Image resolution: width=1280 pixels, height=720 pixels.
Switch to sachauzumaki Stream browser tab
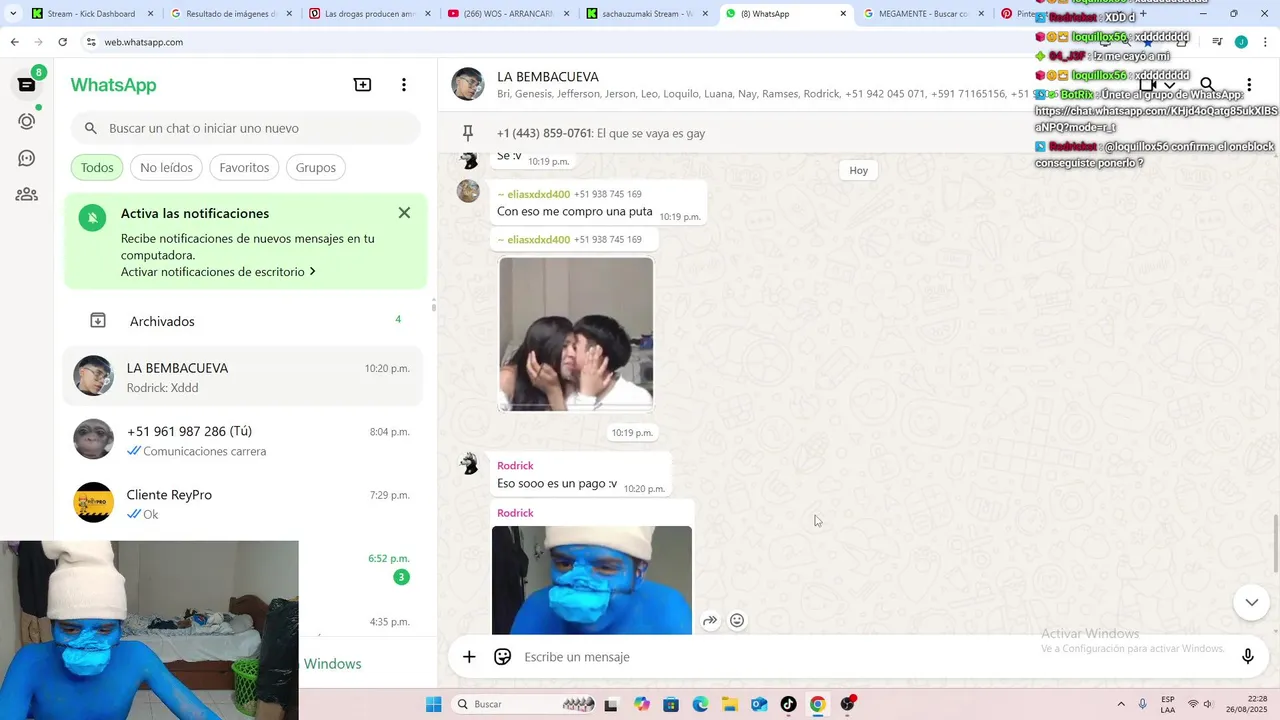646,14
